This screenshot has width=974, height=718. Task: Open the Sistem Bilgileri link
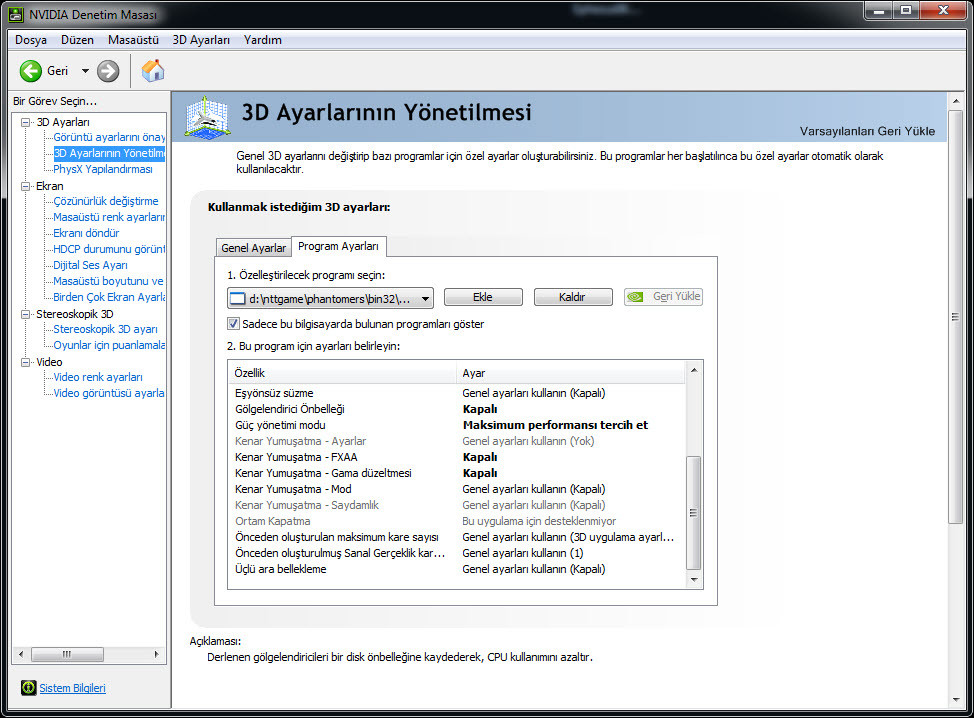click(x=73, y=688)
